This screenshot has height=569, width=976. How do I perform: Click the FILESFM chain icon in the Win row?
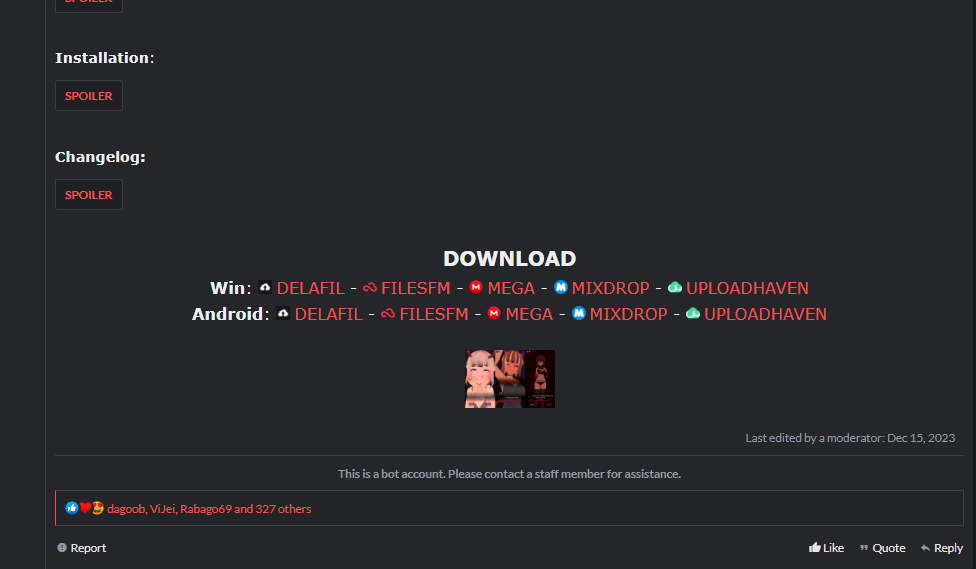pyautogui.click(x=370, y=288)
